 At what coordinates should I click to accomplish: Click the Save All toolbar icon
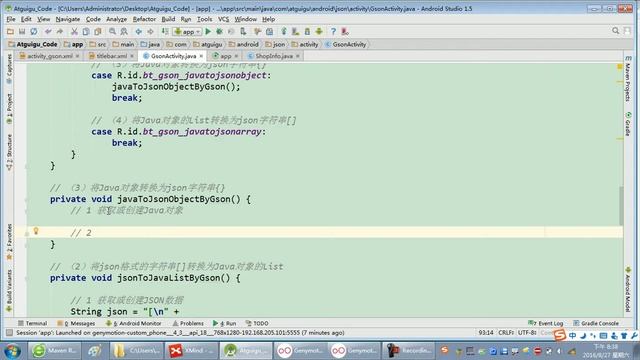[22, 31]
